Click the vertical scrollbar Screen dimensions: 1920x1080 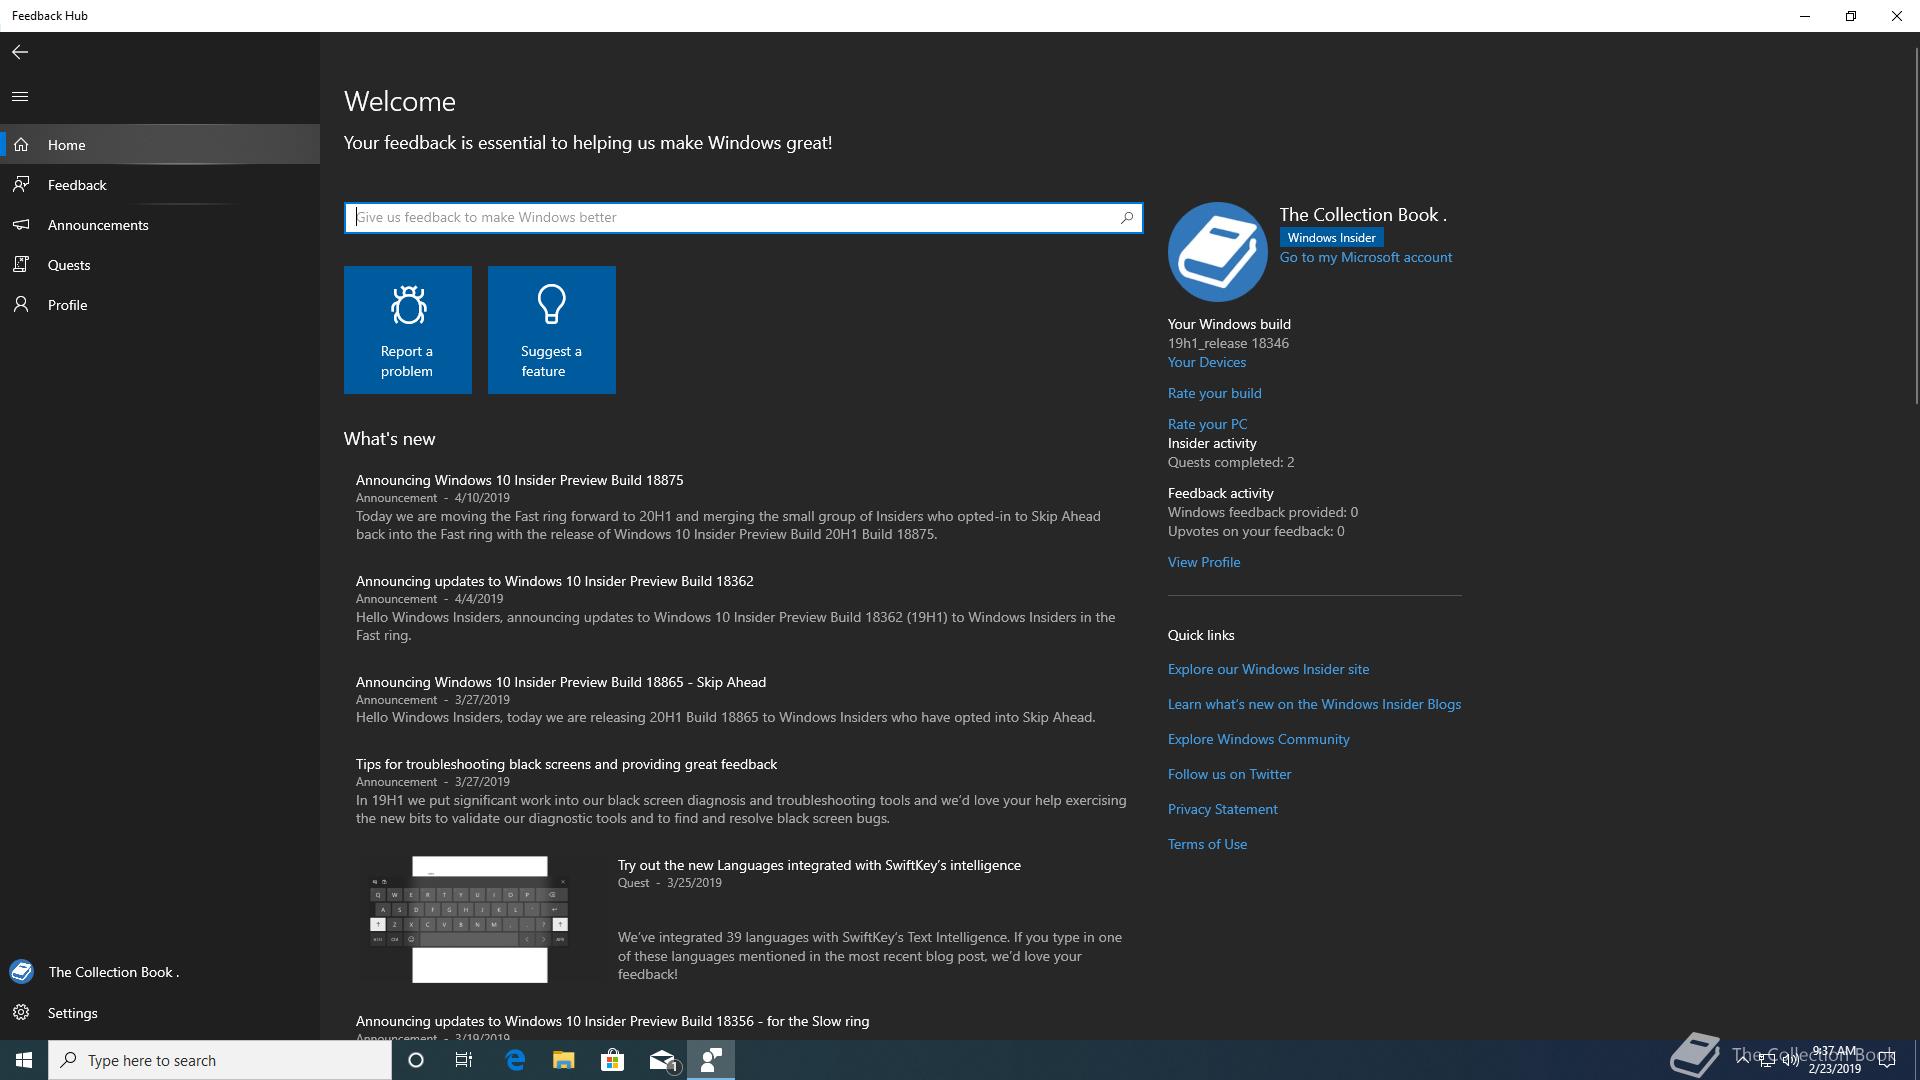1916,225
